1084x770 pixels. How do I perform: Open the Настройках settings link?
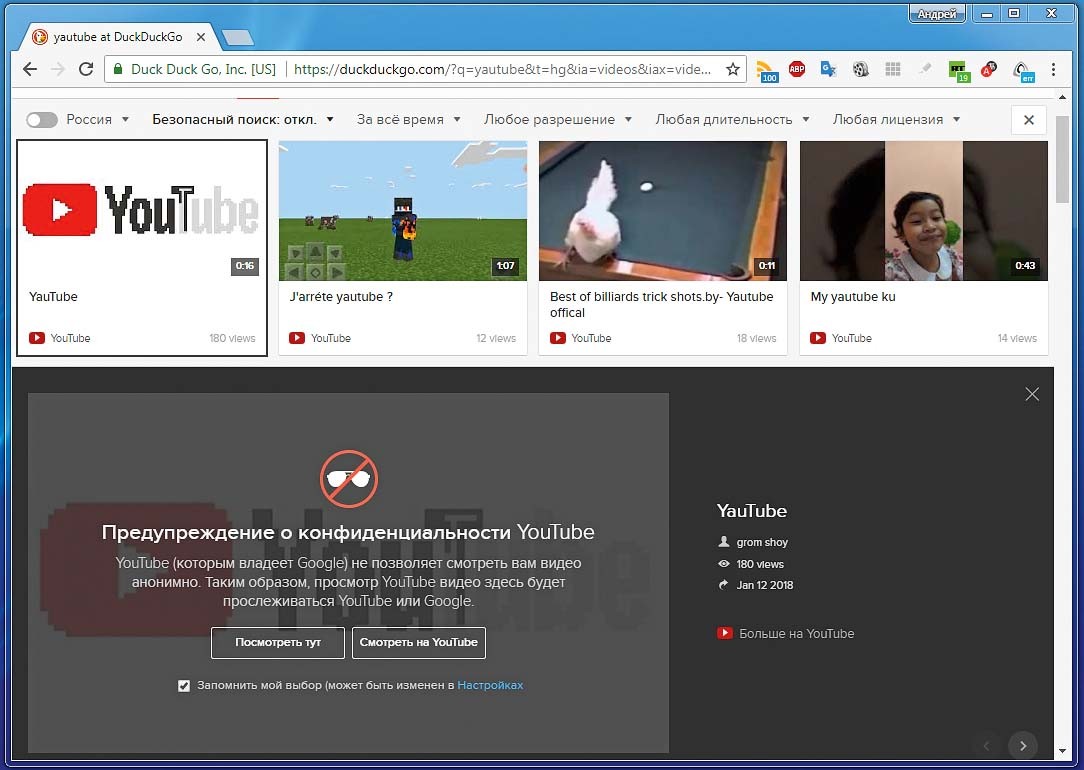click(x=490, y=686)
